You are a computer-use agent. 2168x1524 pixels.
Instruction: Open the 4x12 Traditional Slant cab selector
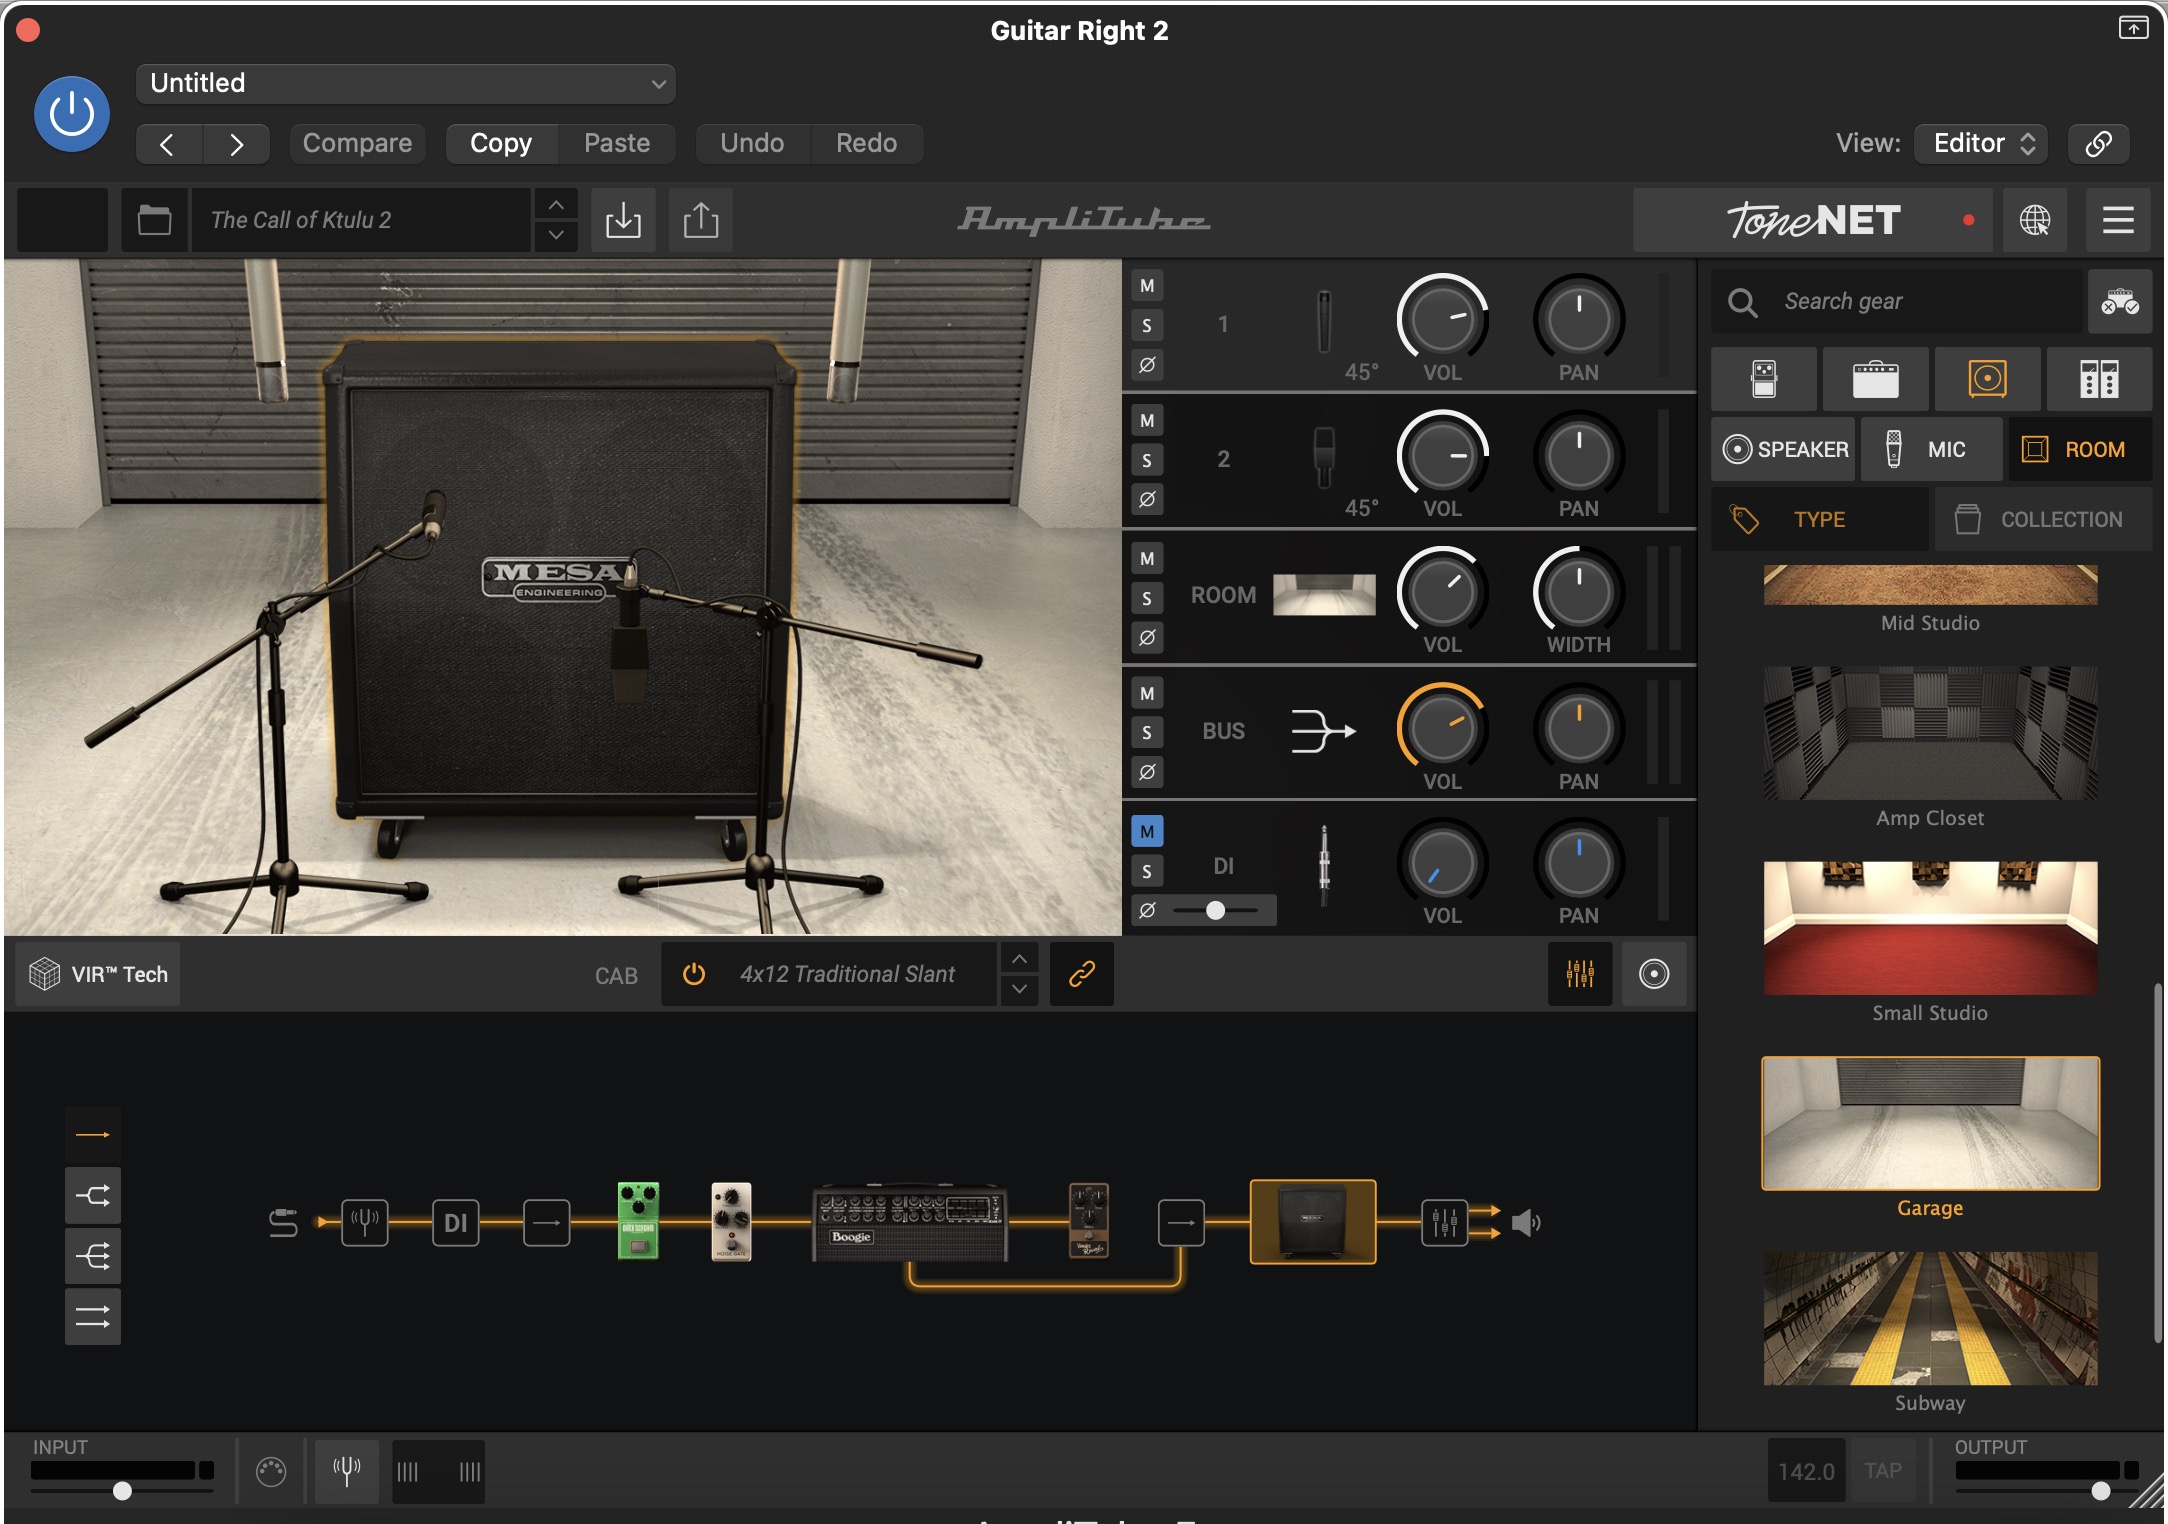click(847, 974)
